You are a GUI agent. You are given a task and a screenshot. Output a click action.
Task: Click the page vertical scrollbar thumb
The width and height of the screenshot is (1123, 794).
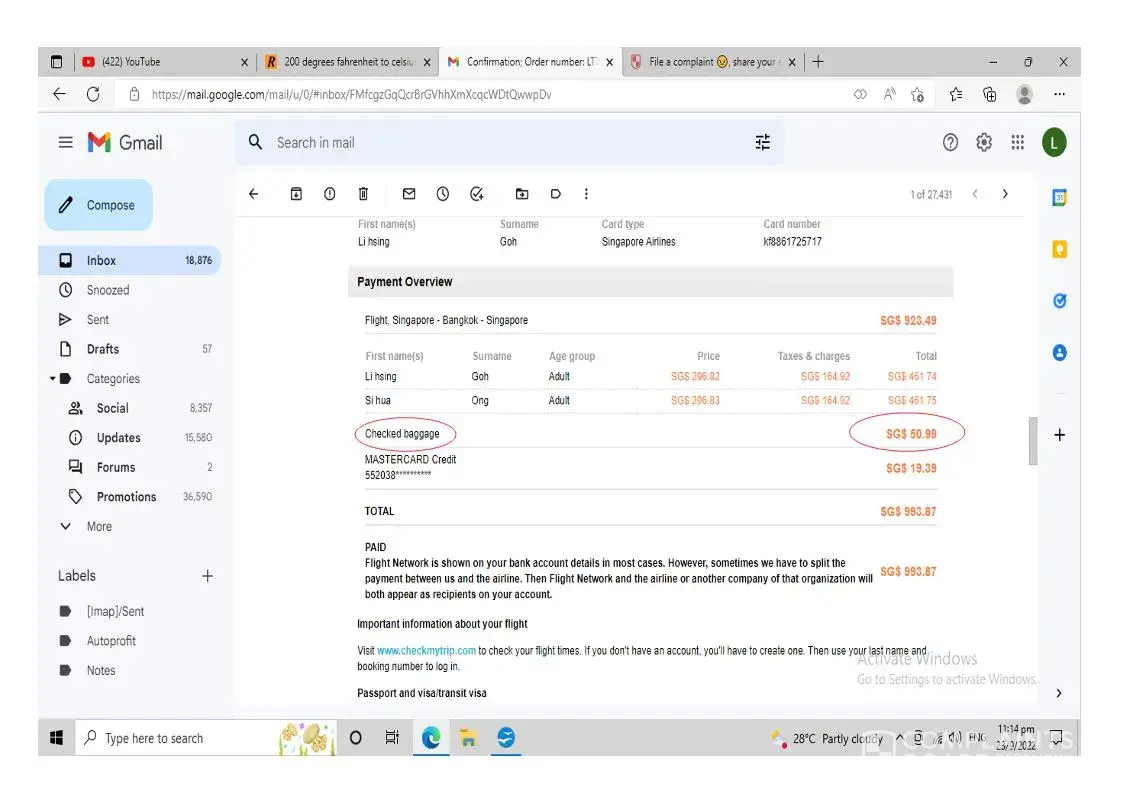[x=1033, y=441]
